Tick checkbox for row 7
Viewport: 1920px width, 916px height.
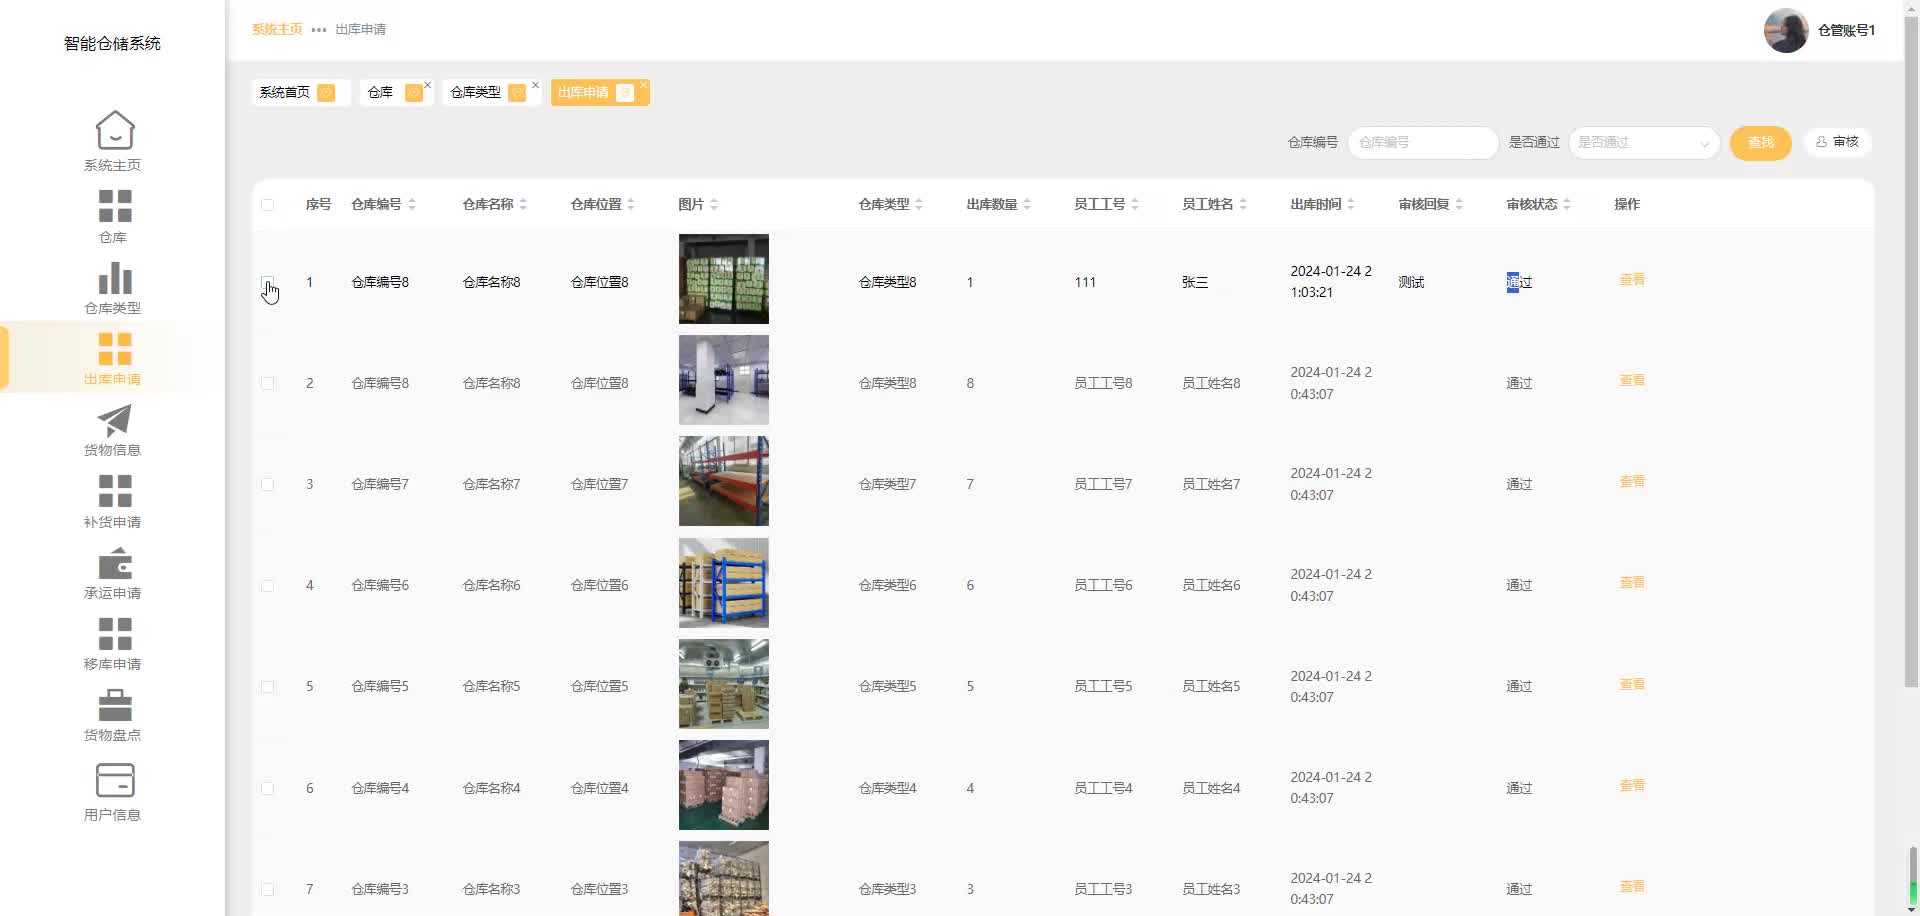pos(267,889)
